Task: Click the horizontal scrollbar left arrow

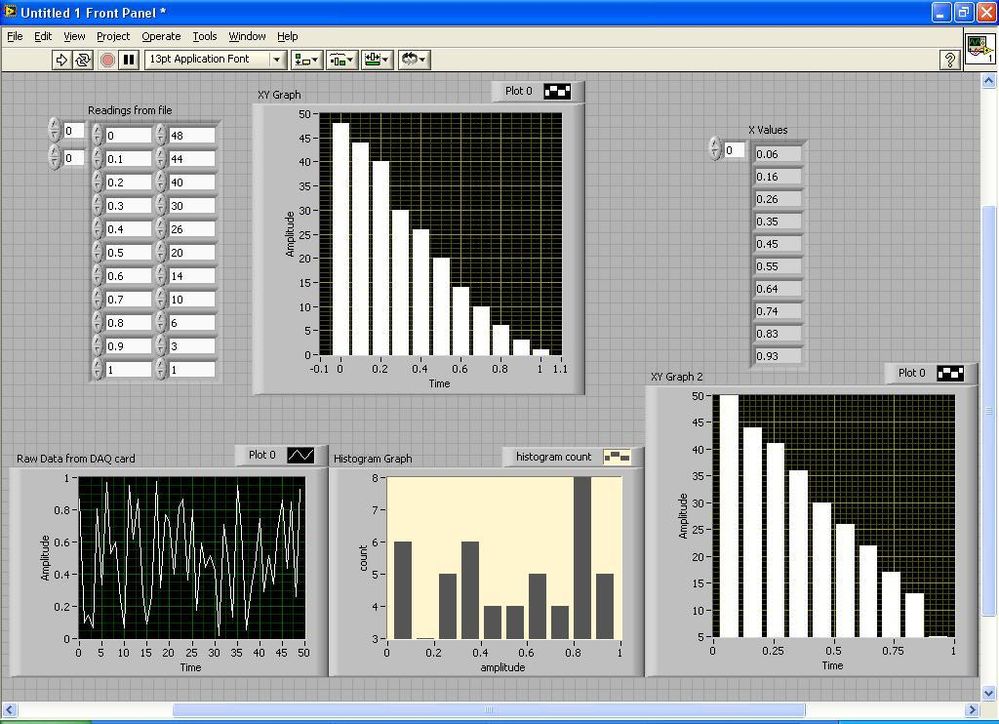Action: point(9,709)
